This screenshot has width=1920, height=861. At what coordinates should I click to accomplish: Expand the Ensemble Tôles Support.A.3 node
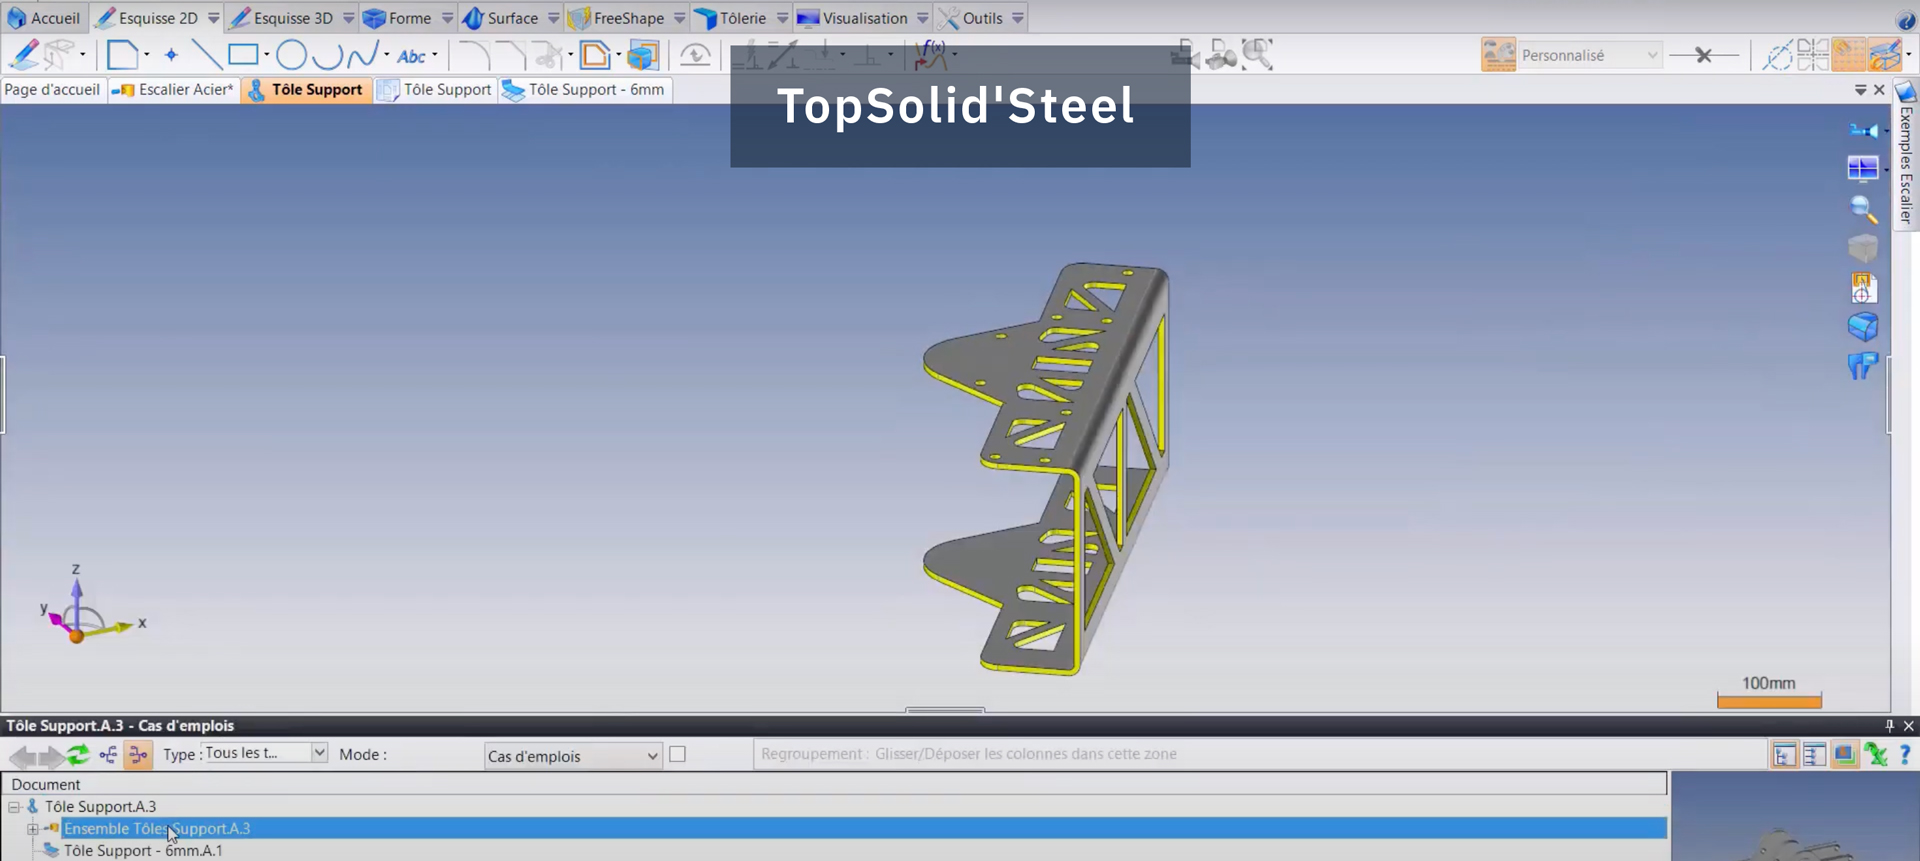click(33, 829)
